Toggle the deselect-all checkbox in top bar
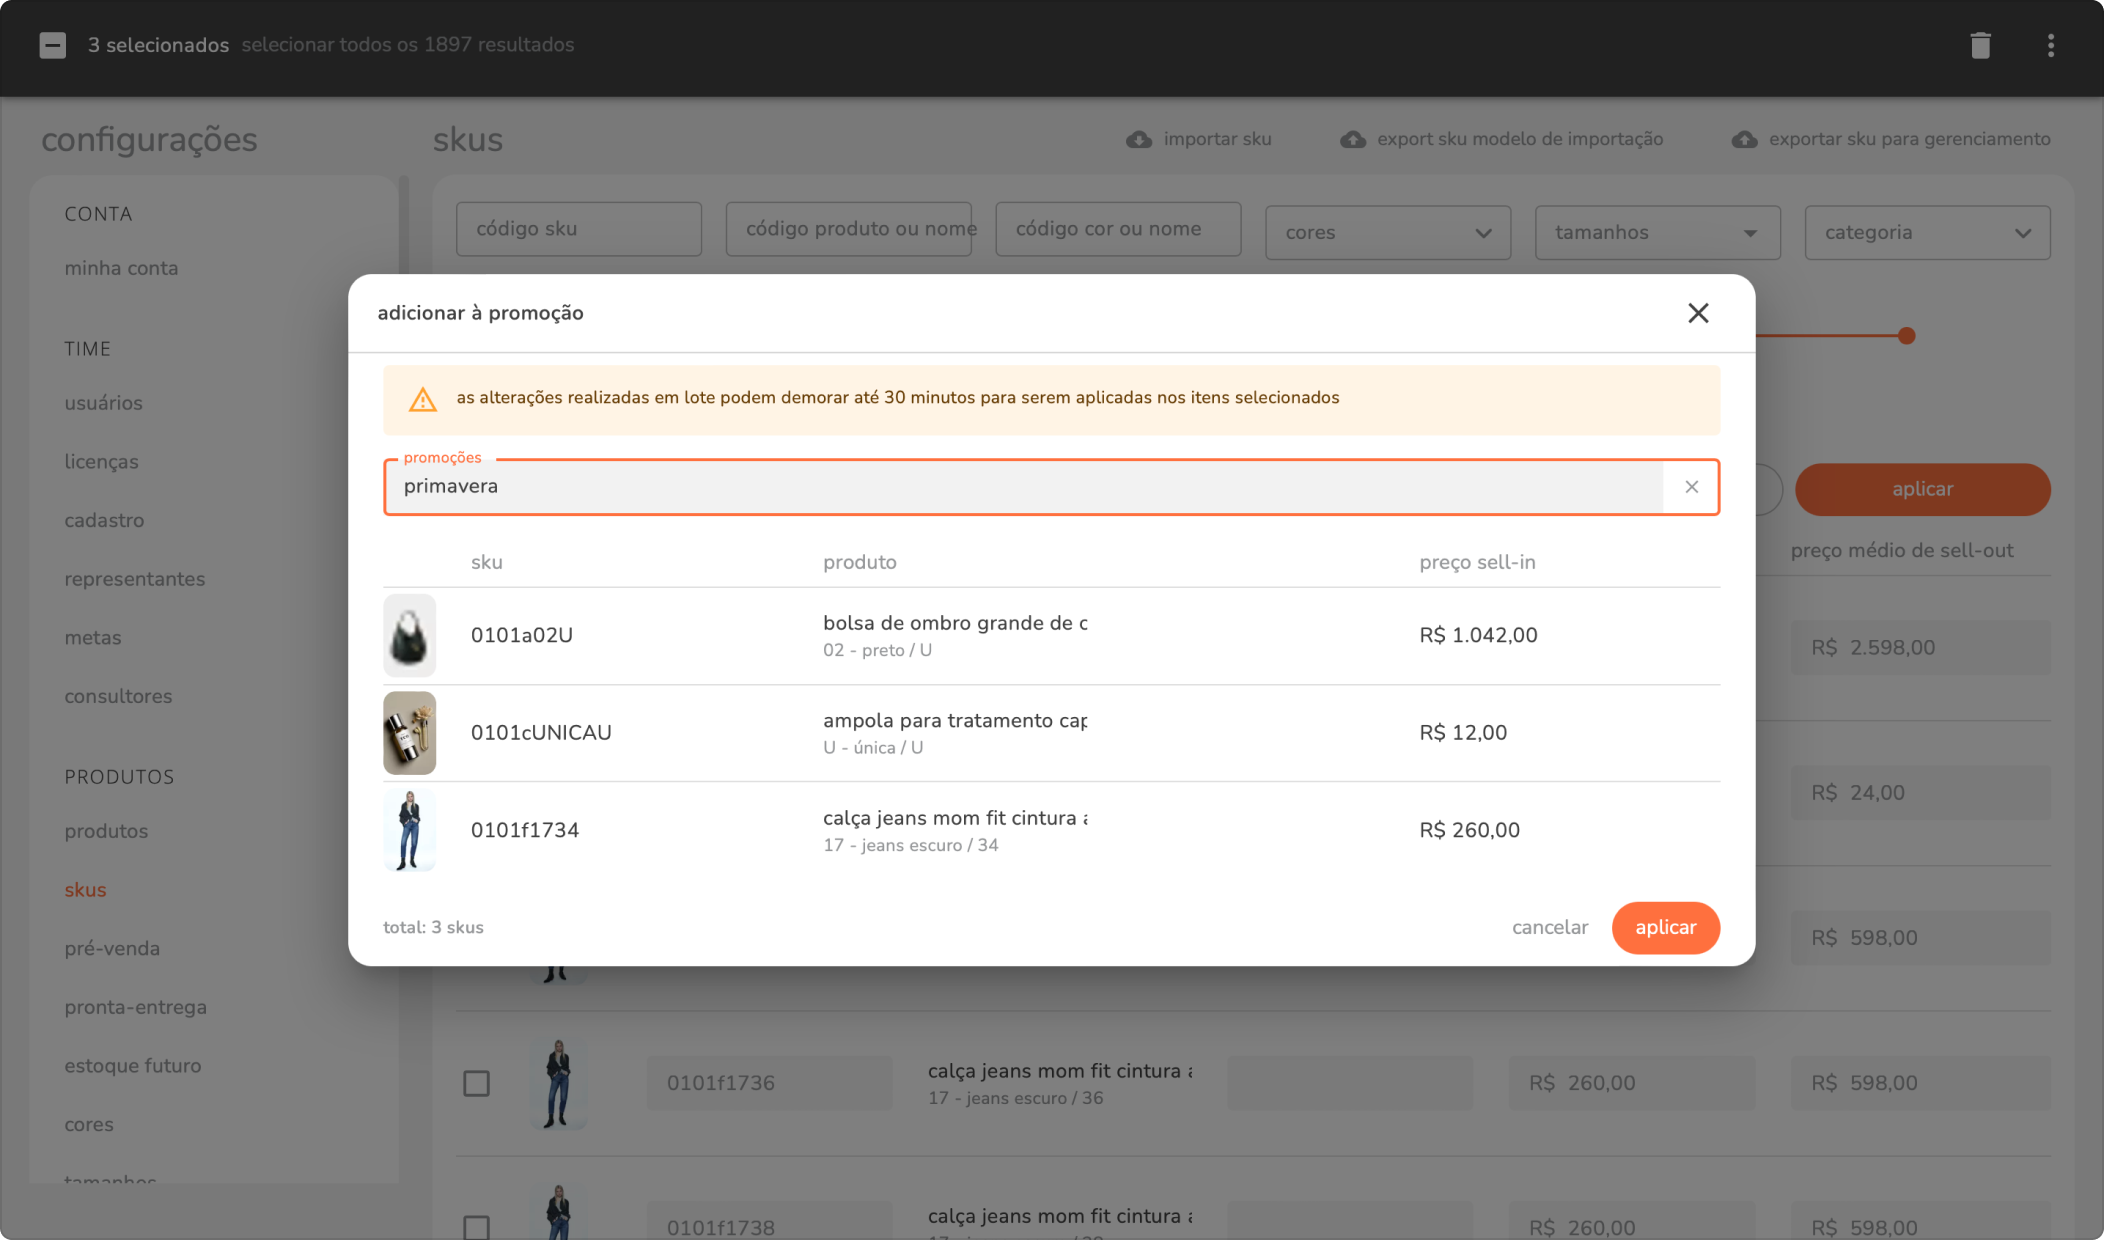 point(53,45)
